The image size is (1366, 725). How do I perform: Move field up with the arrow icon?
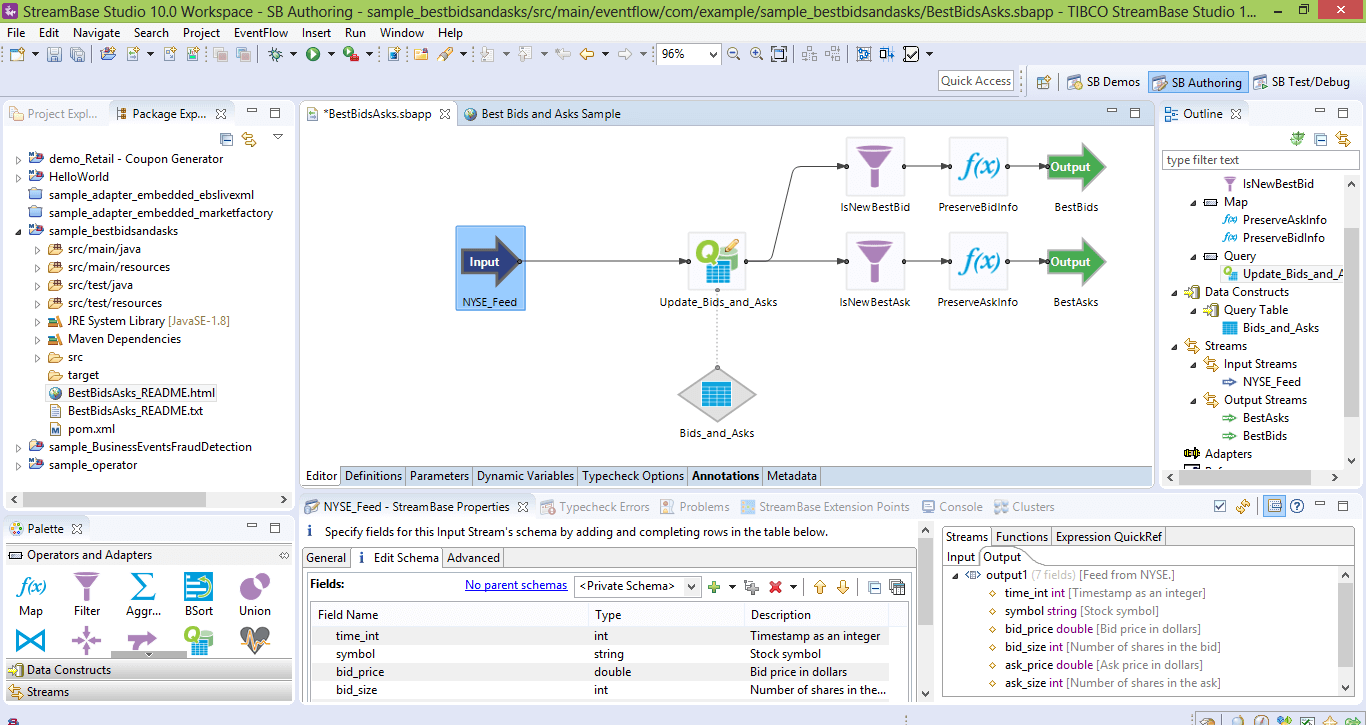click(x=819, y=587)
